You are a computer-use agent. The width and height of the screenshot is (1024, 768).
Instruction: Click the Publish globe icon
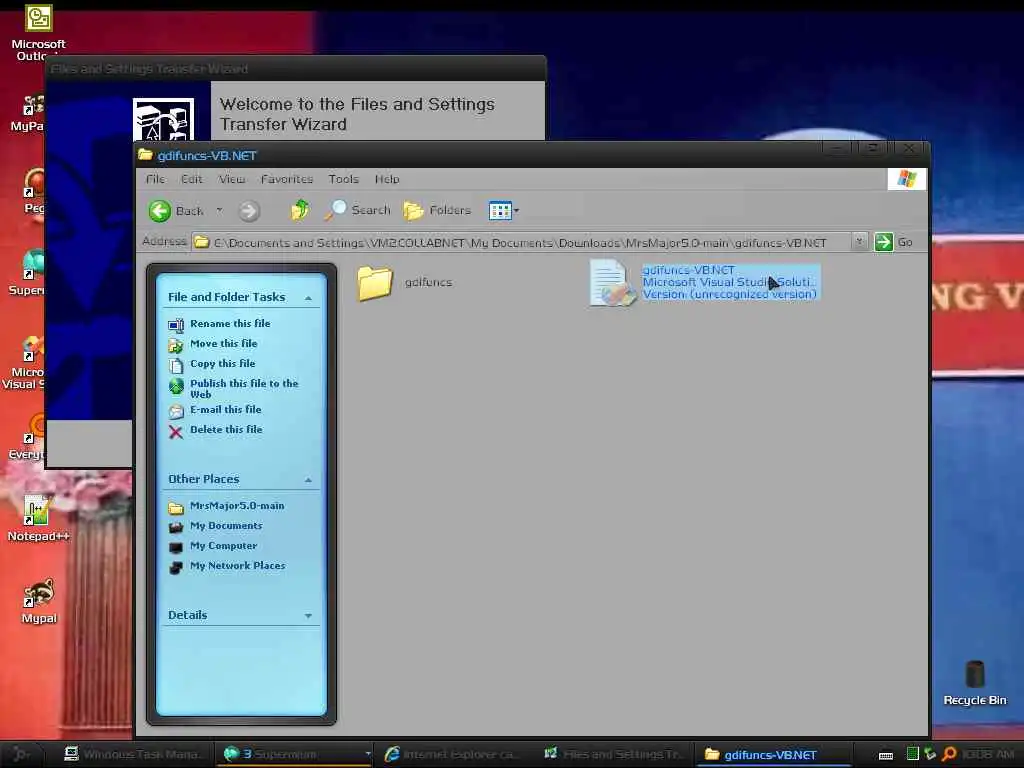(176, 387)
